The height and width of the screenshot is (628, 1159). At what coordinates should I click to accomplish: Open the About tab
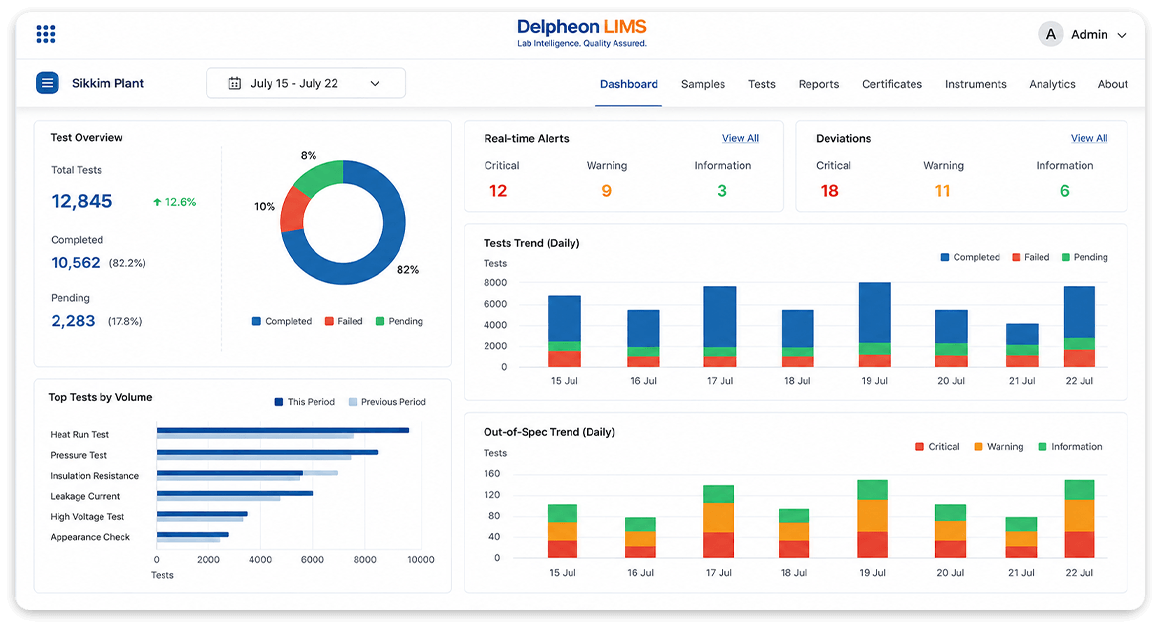pos(1112,84)
